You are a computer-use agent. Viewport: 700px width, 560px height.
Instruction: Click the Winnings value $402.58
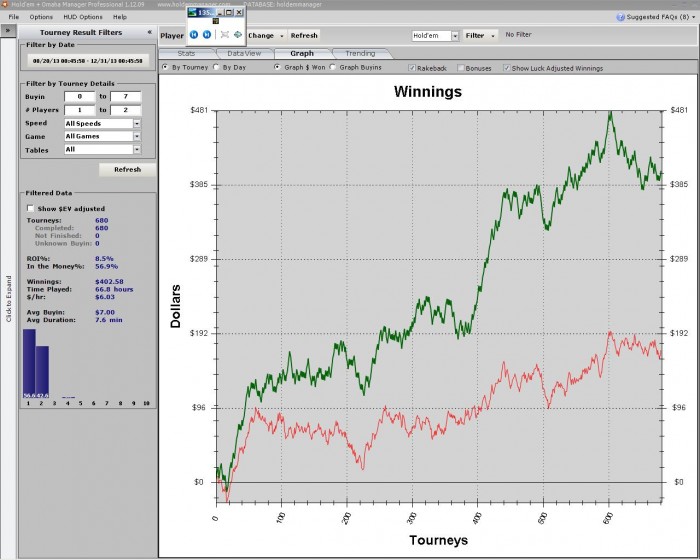(109, 282)
